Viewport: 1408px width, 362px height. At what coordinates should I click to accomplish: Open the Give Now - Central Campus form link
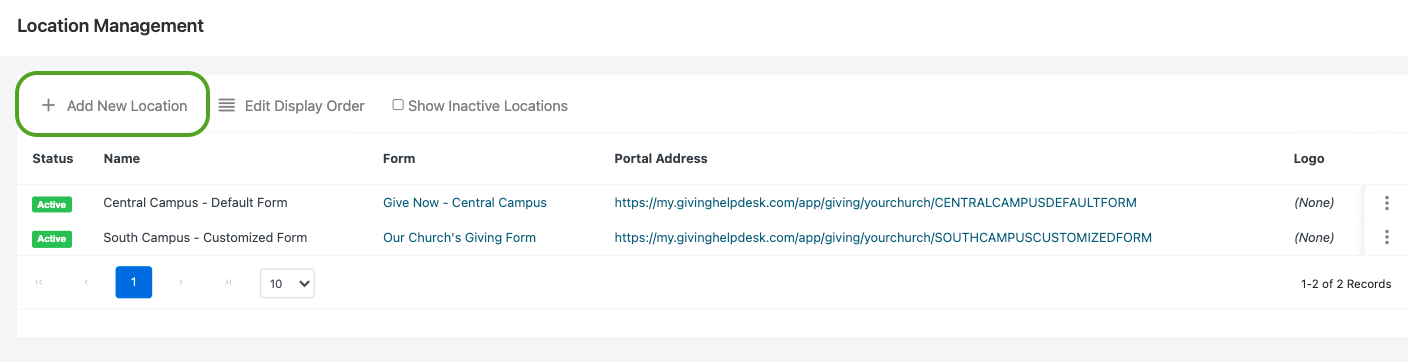pos(465,203)
